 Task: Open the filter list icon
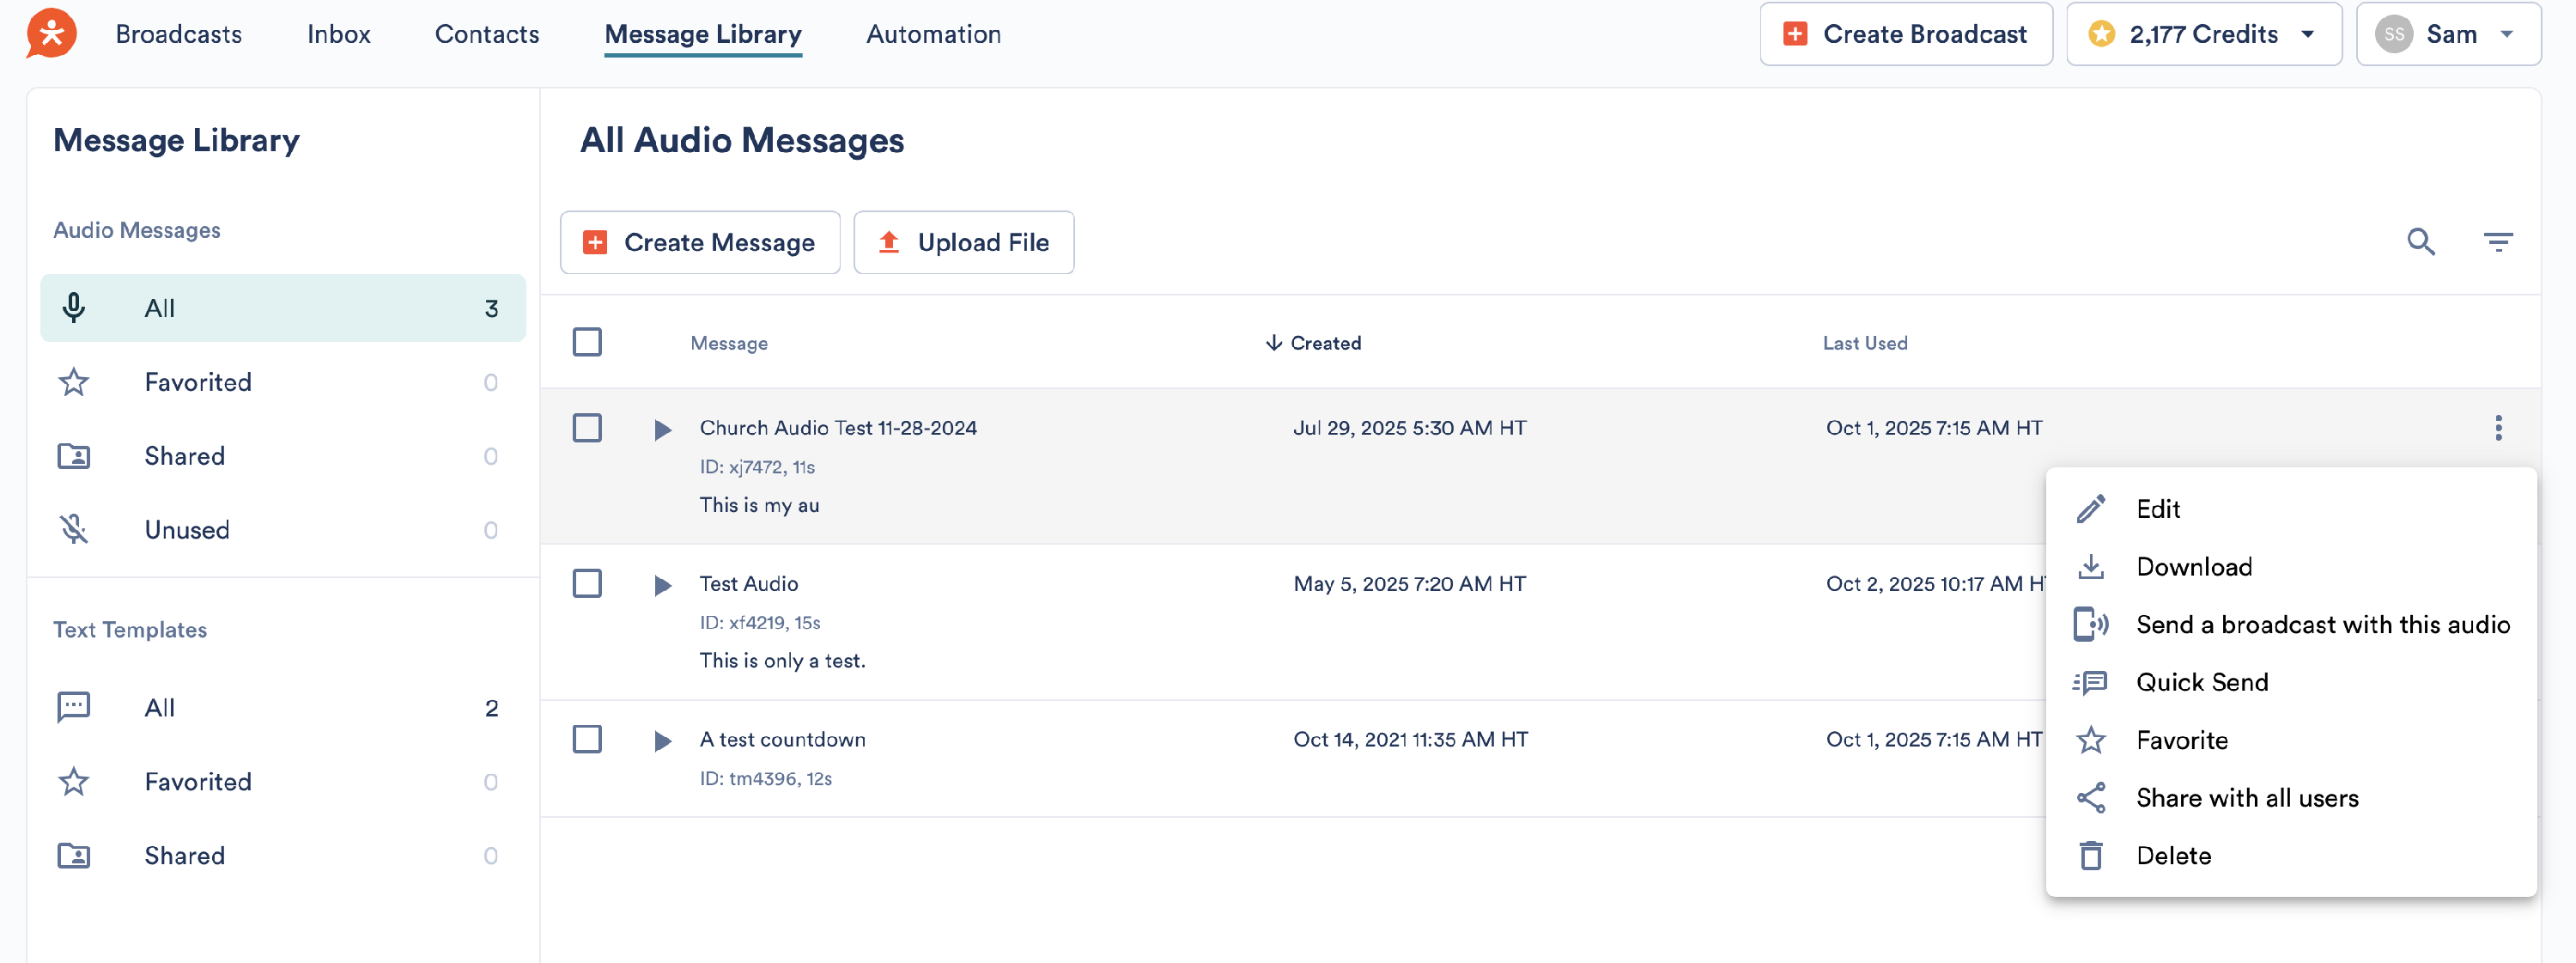(x=2497, y=242)
